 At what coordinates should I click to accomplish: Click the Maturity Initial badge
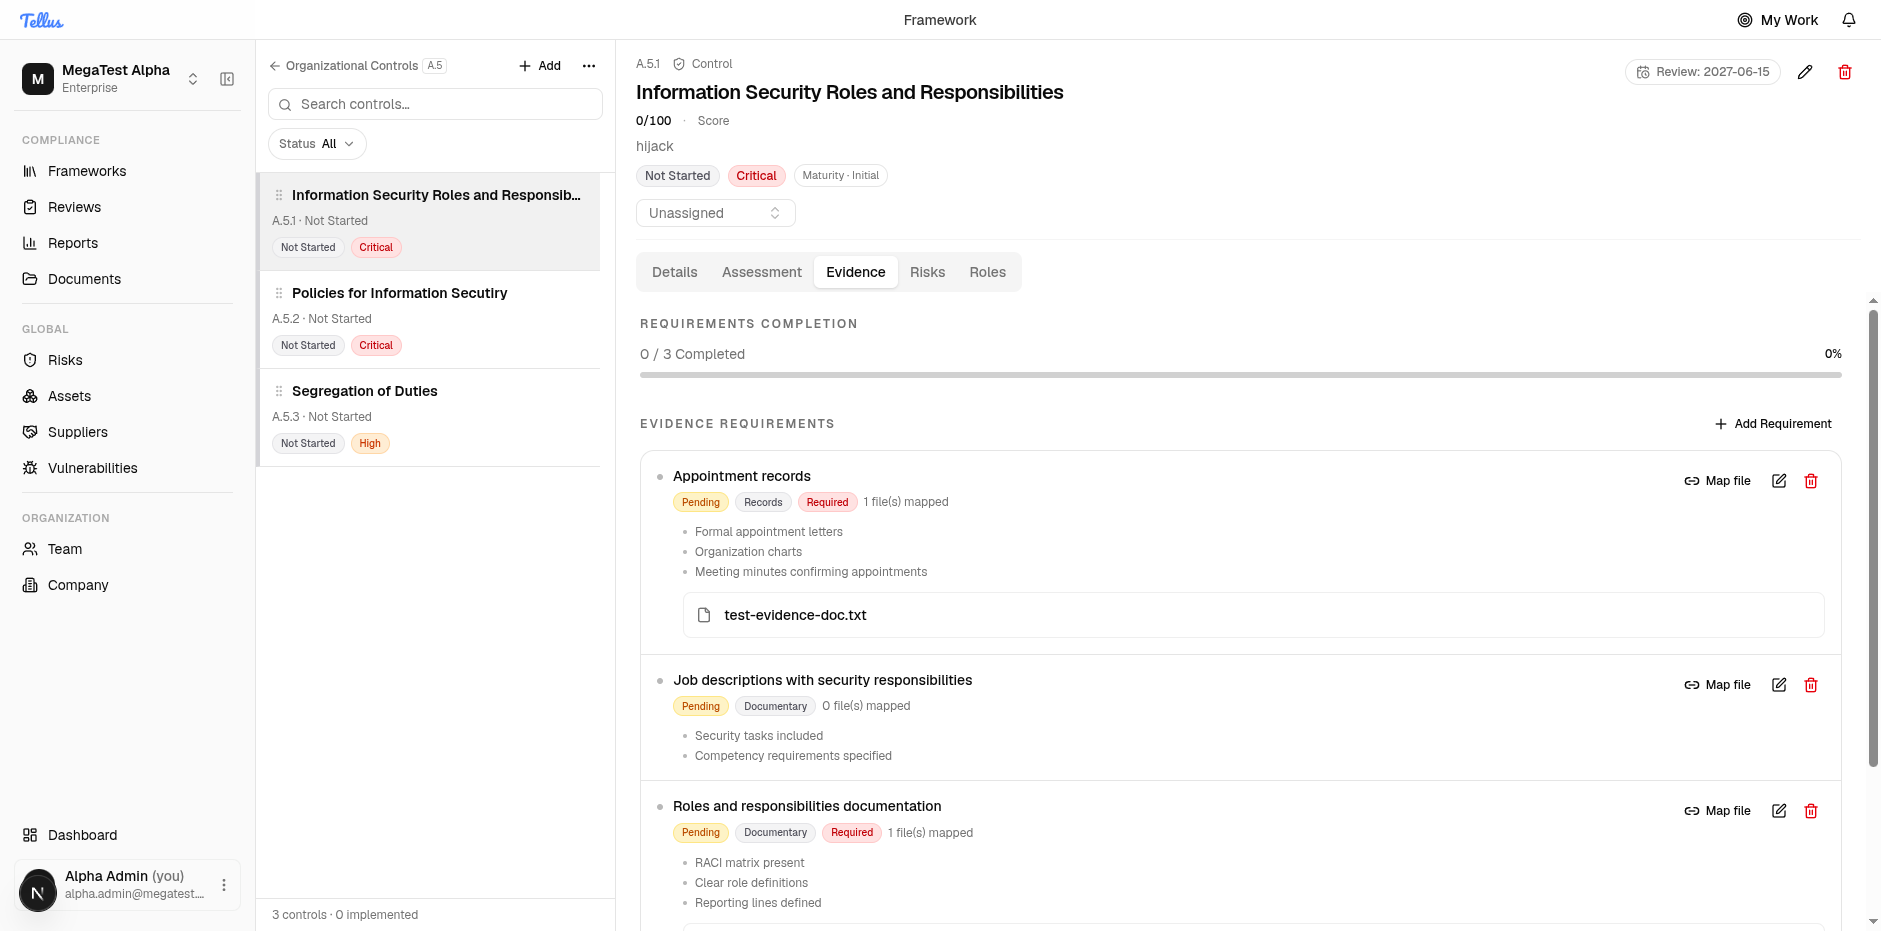click(840, 176)
